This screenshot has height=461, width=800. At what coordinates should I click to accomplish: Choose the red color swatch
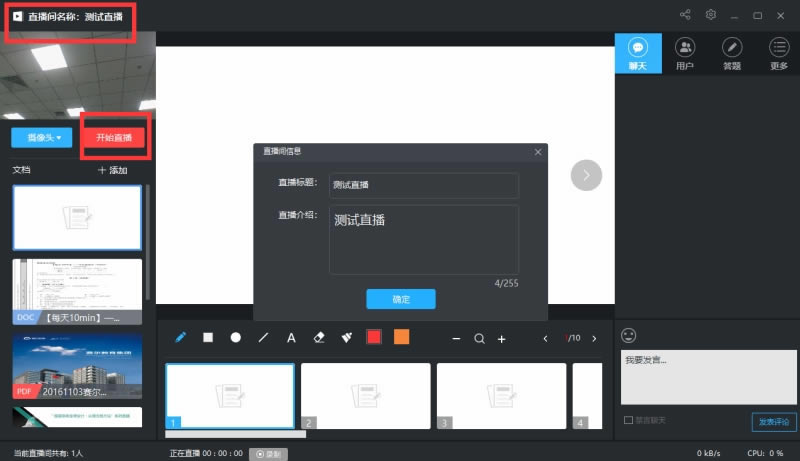point(374,338)
